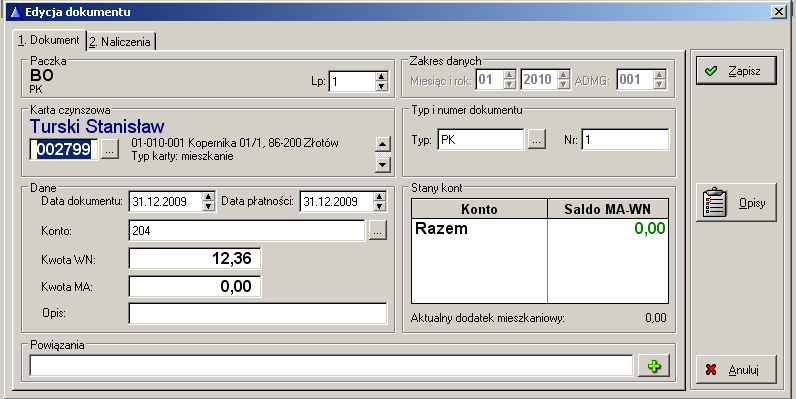Close the Edycja dokumentu window

pyautogui.click(x=778, y=11)
